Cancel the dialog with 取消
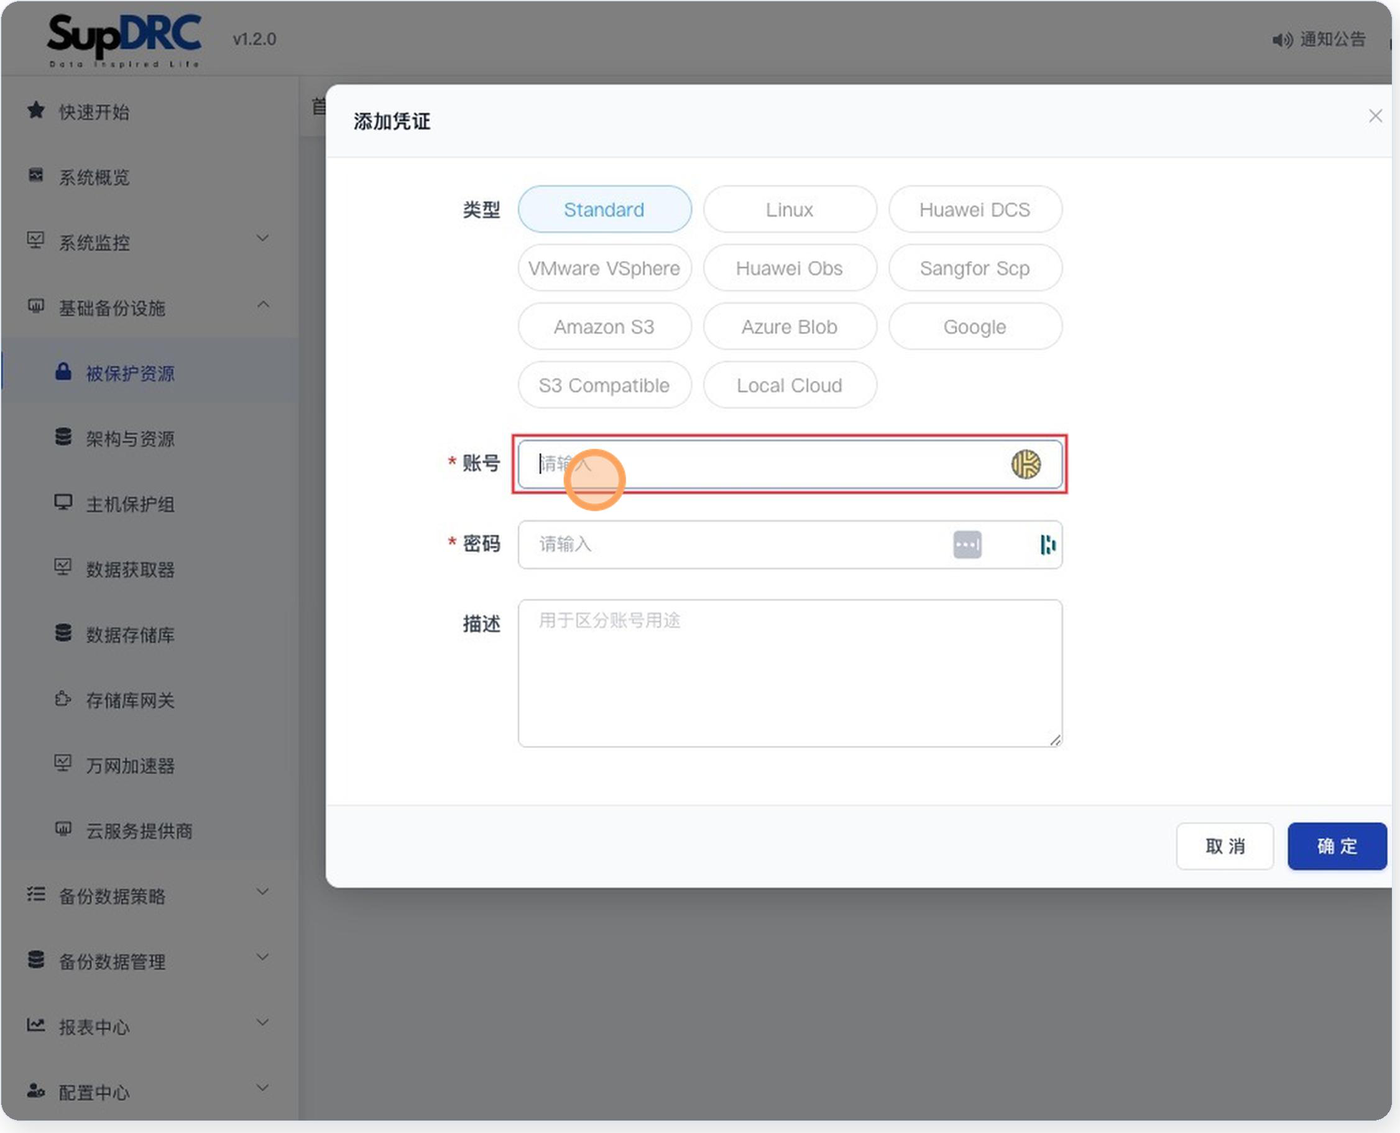 pos(1225,846)
